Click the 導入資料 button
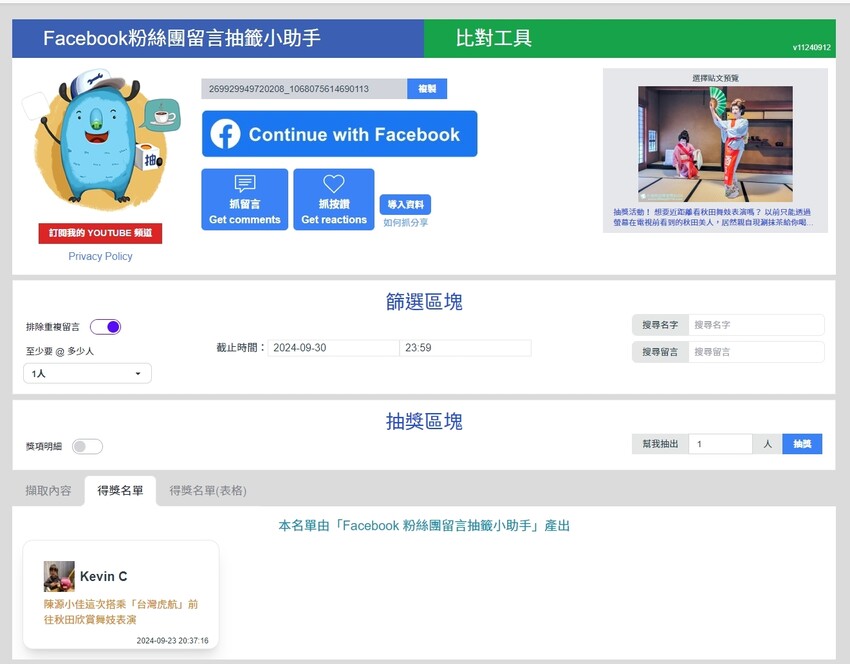Image resolution: width=850 pixels, height=664 pixels. point(405,204)
